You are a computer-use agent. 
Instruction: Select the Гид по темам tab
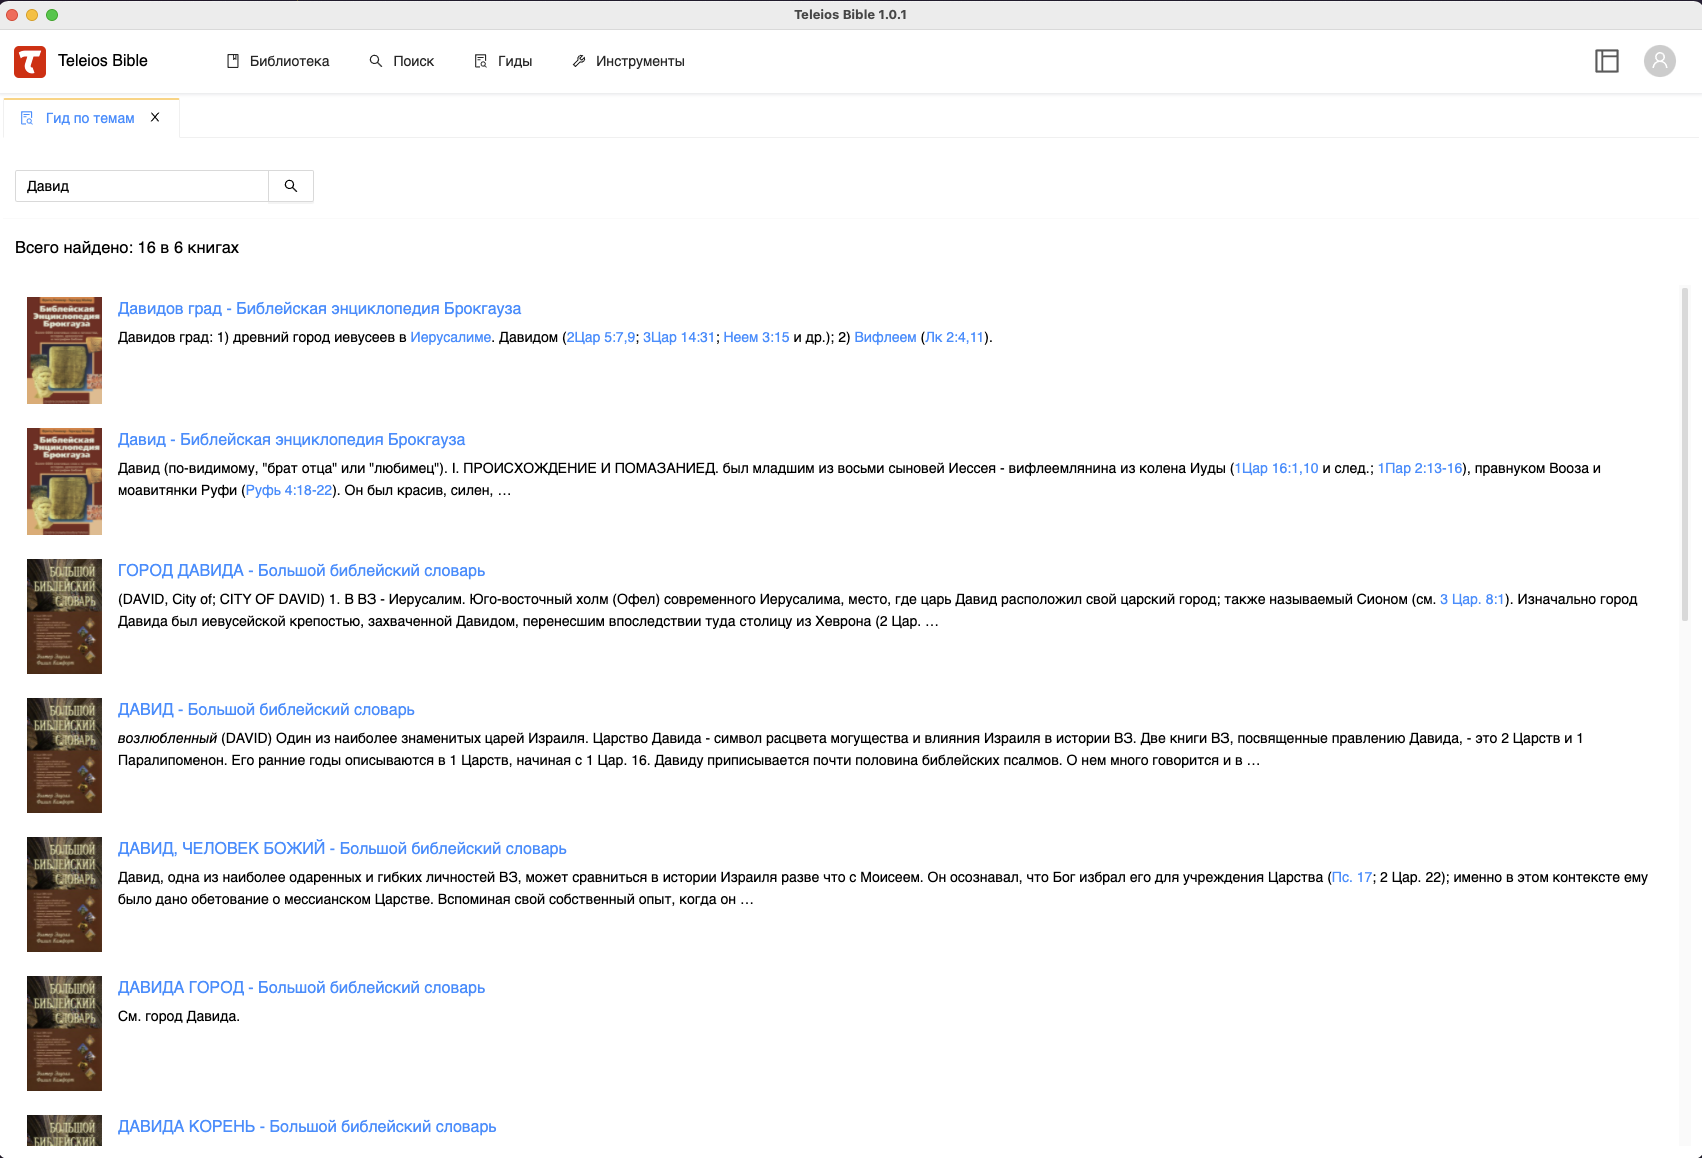[x=89, y=118]
